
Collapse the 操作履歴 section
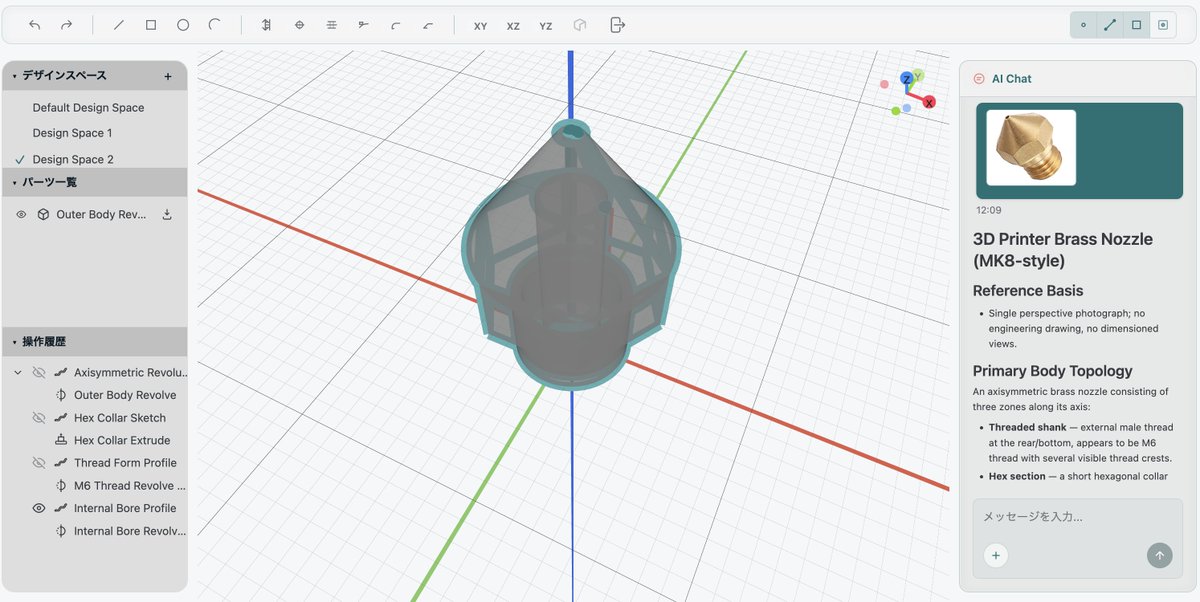[x=15, y=342]
